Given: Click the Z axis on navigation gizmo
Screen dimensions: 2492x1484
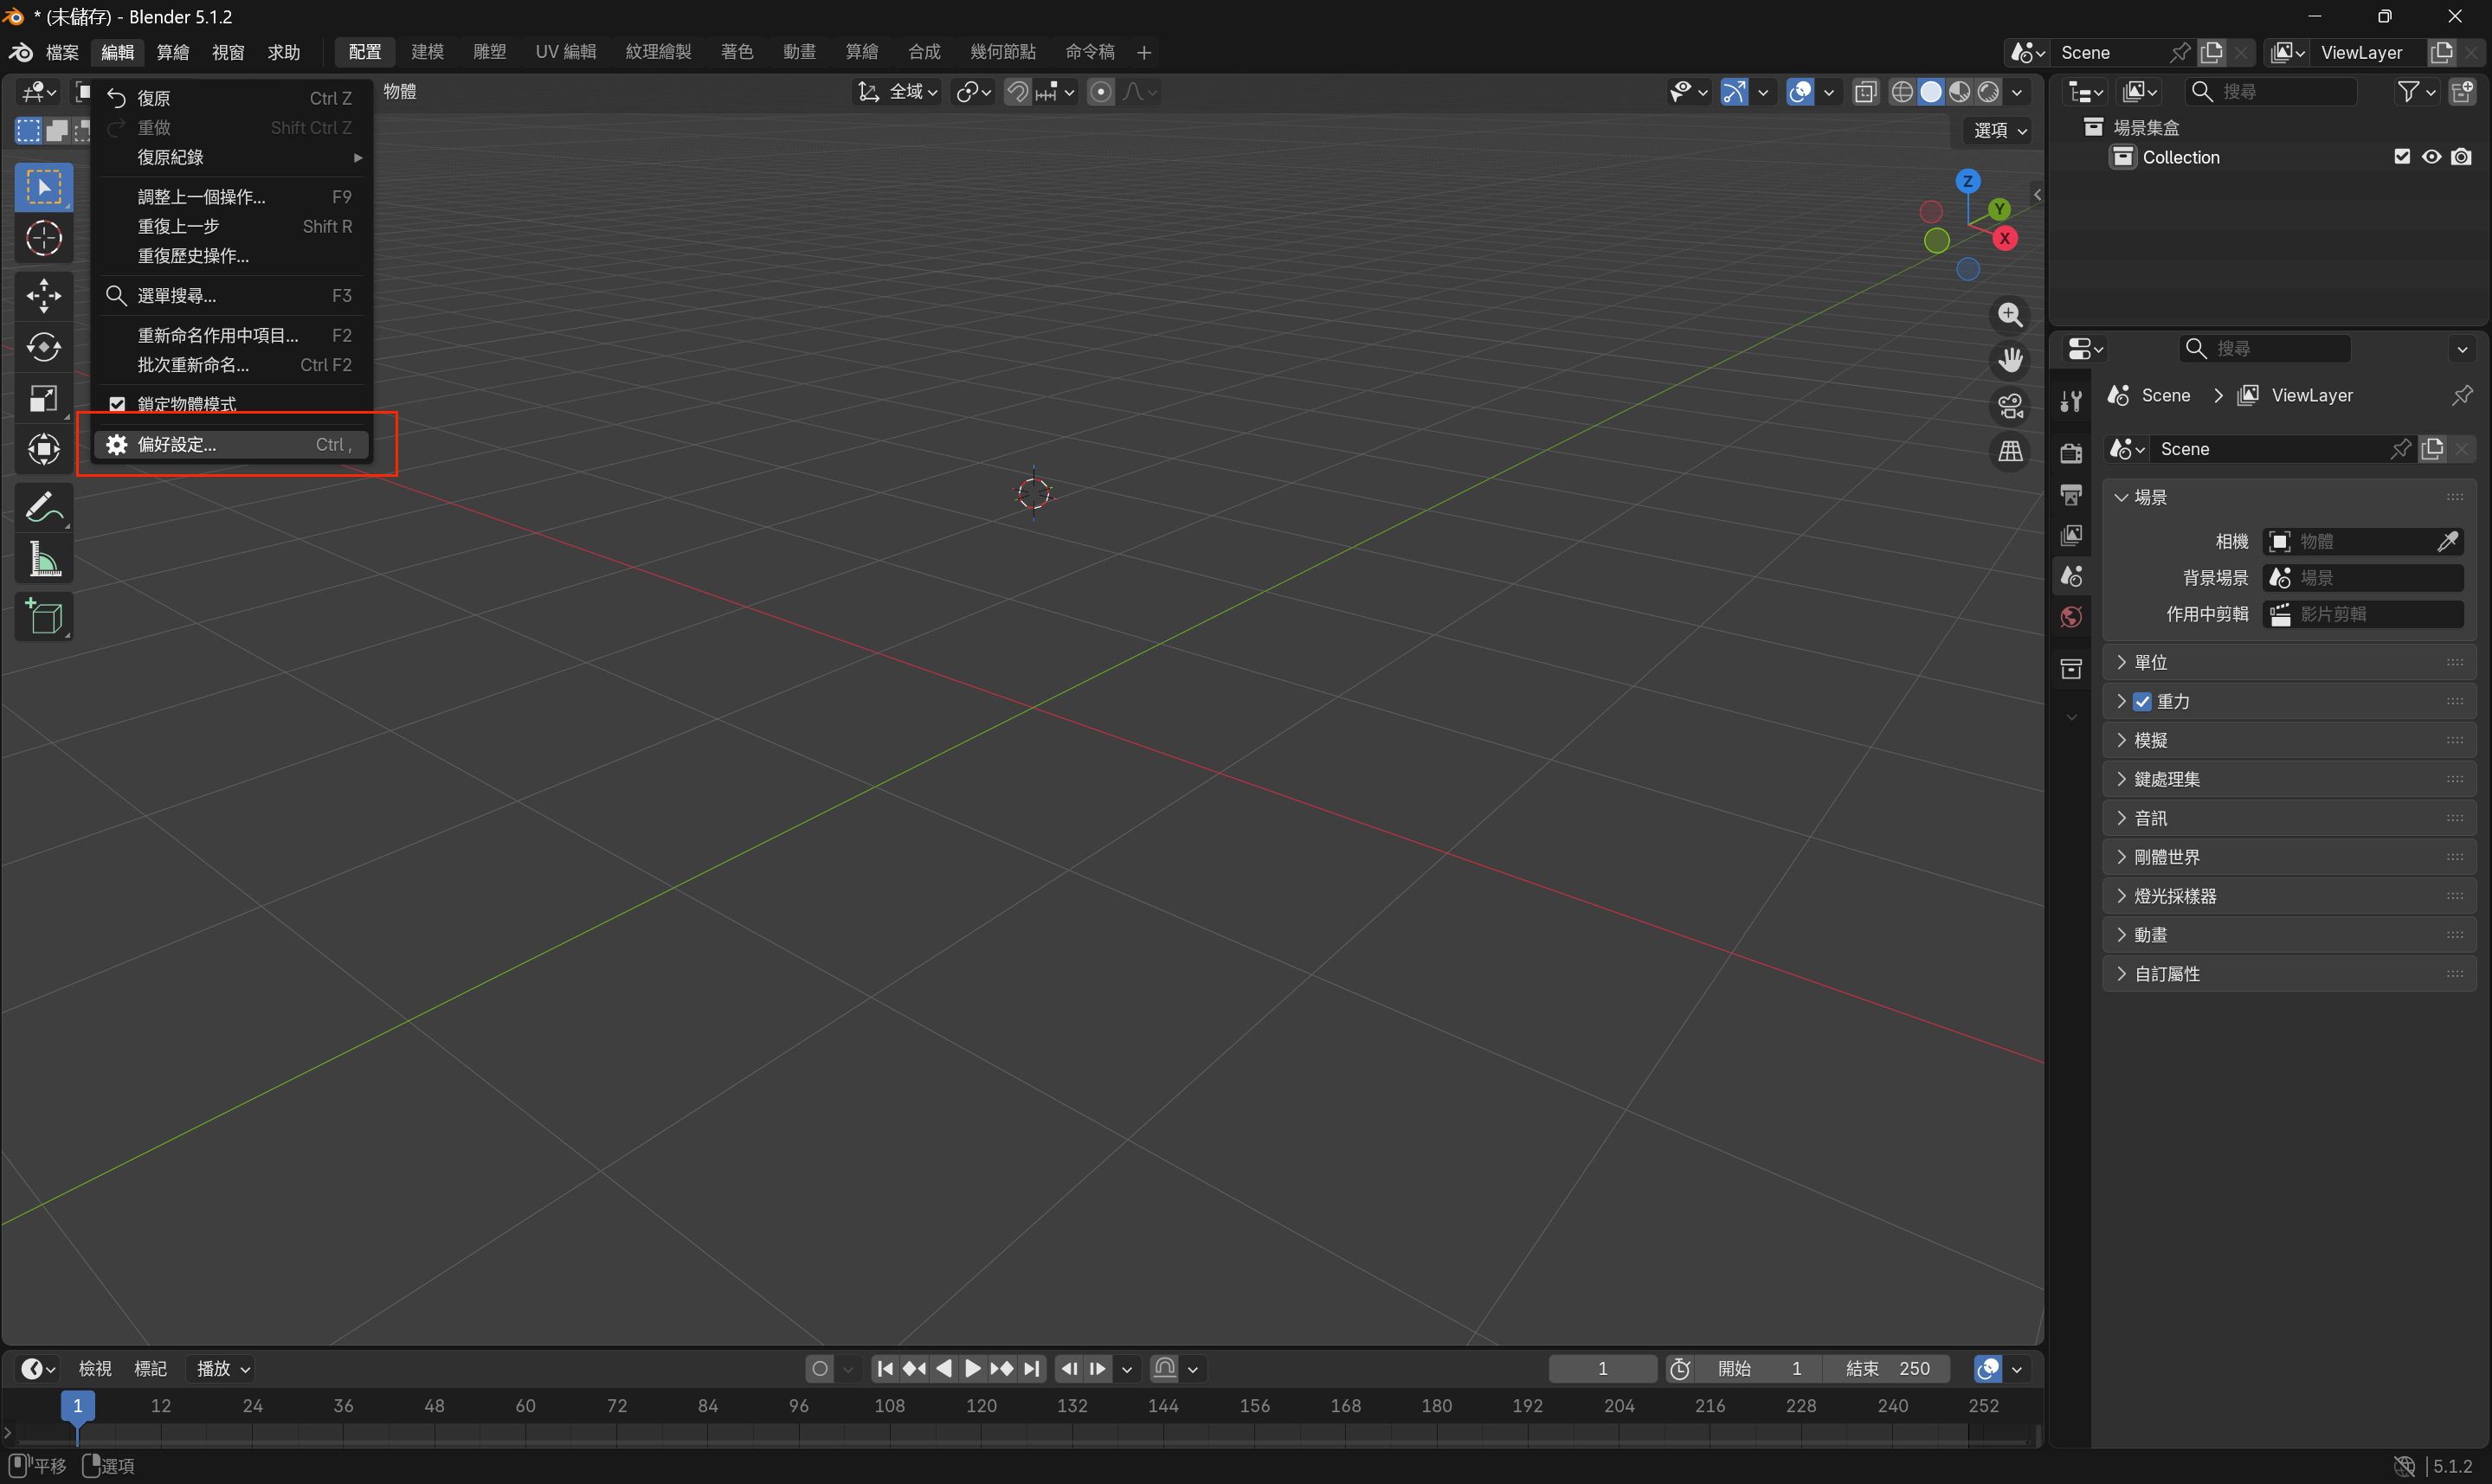Looking at the screenshot, I should click(x=1968, y=181).
